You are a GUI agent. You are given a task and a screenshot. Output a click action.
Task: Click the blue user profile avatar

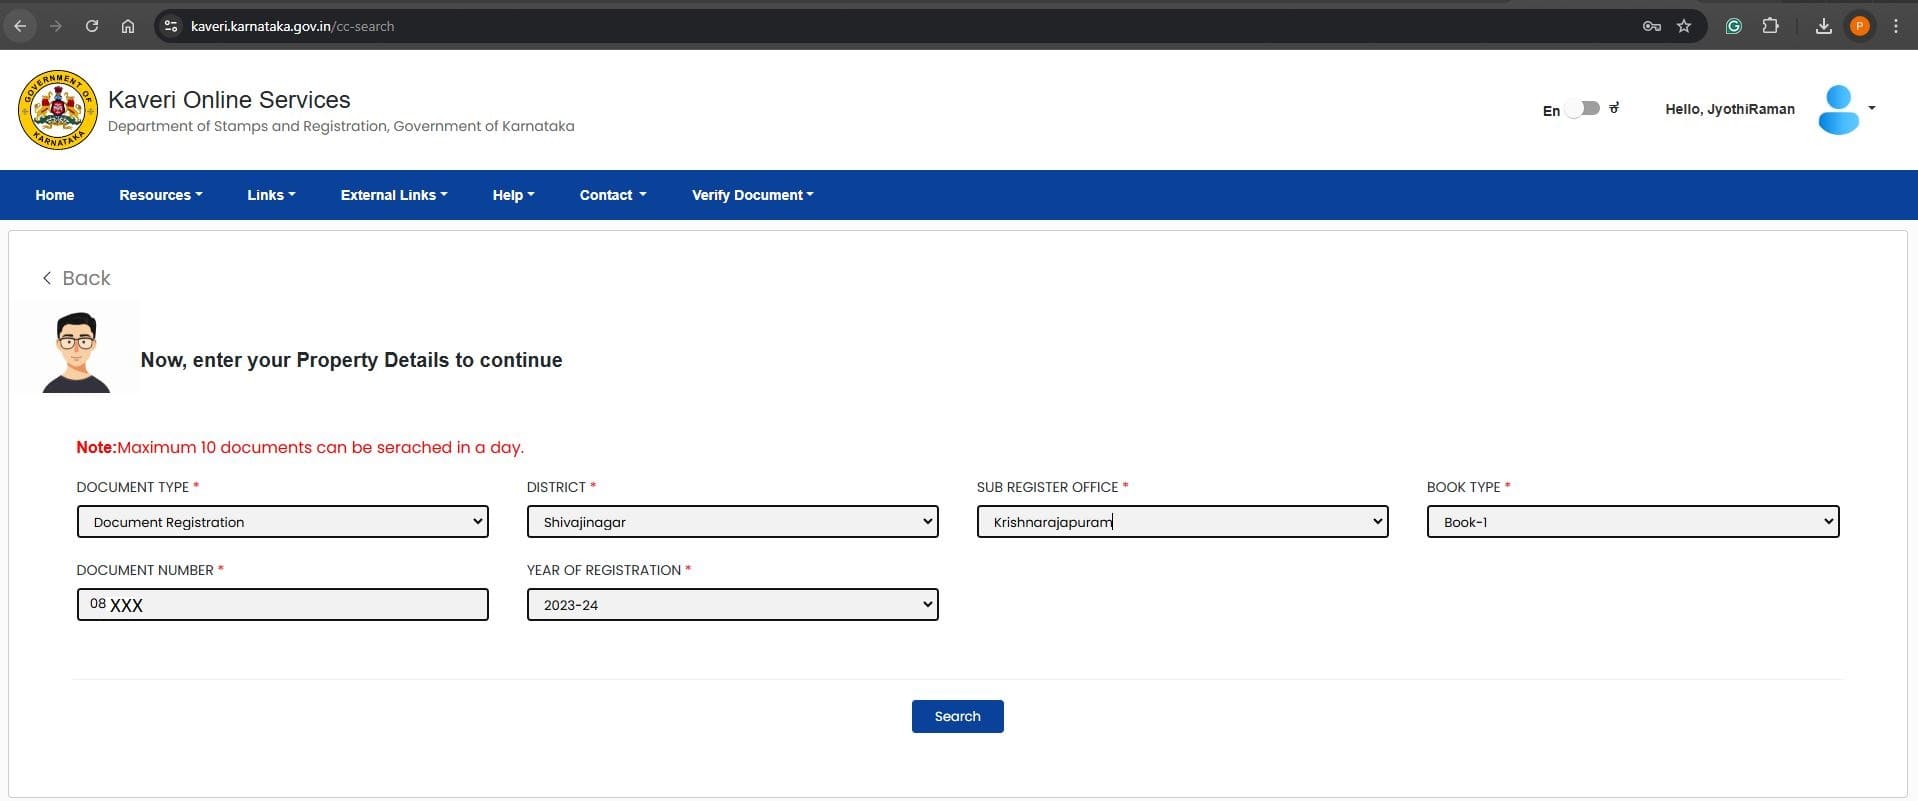point(1838,110)
